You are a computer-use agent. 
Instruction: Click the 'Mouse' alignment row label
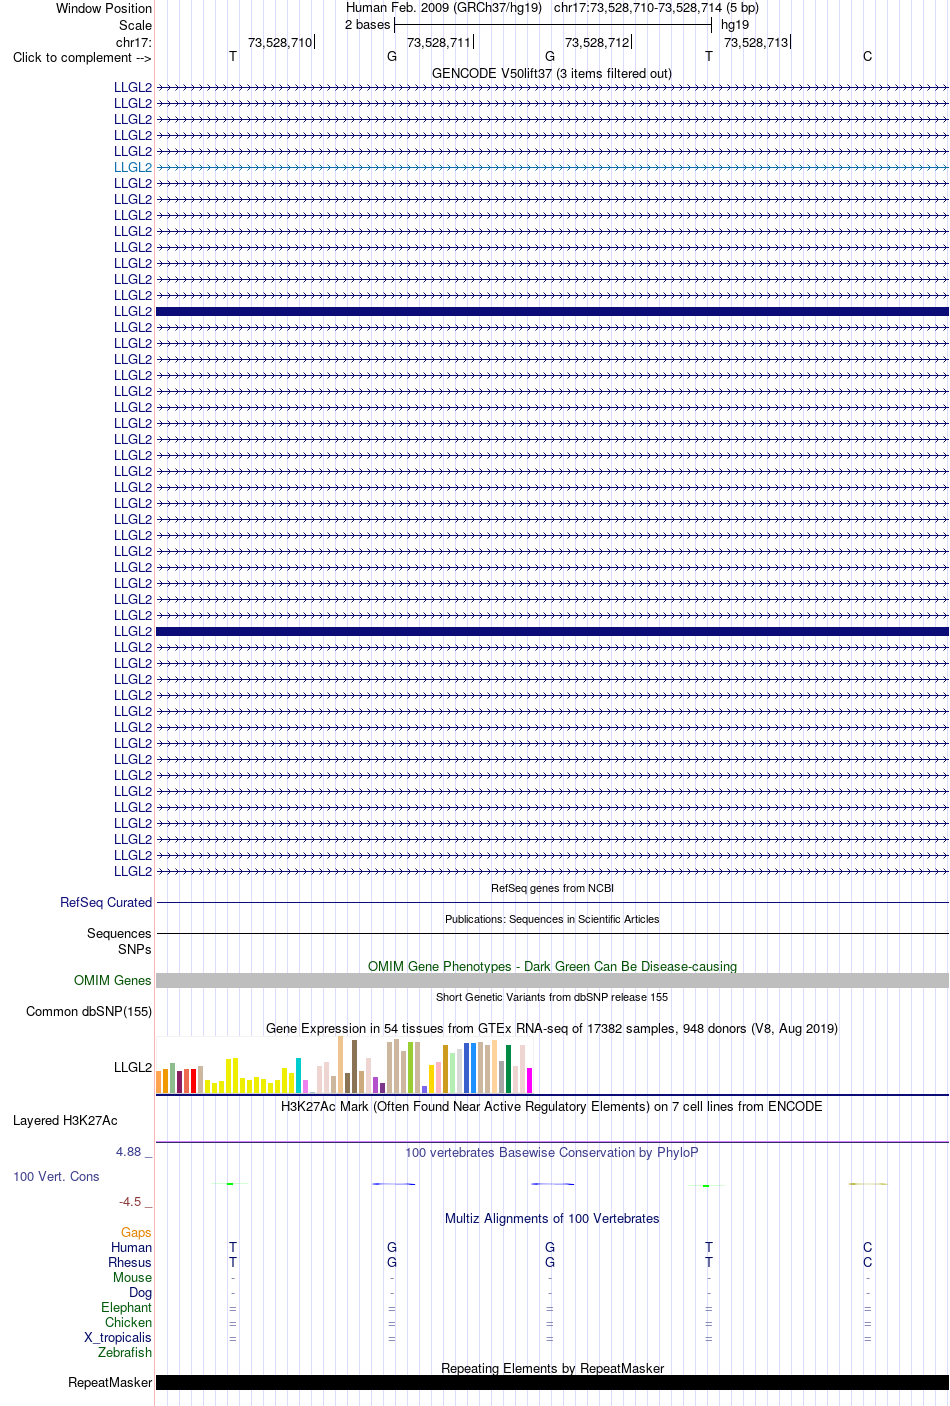[132, 1277]
